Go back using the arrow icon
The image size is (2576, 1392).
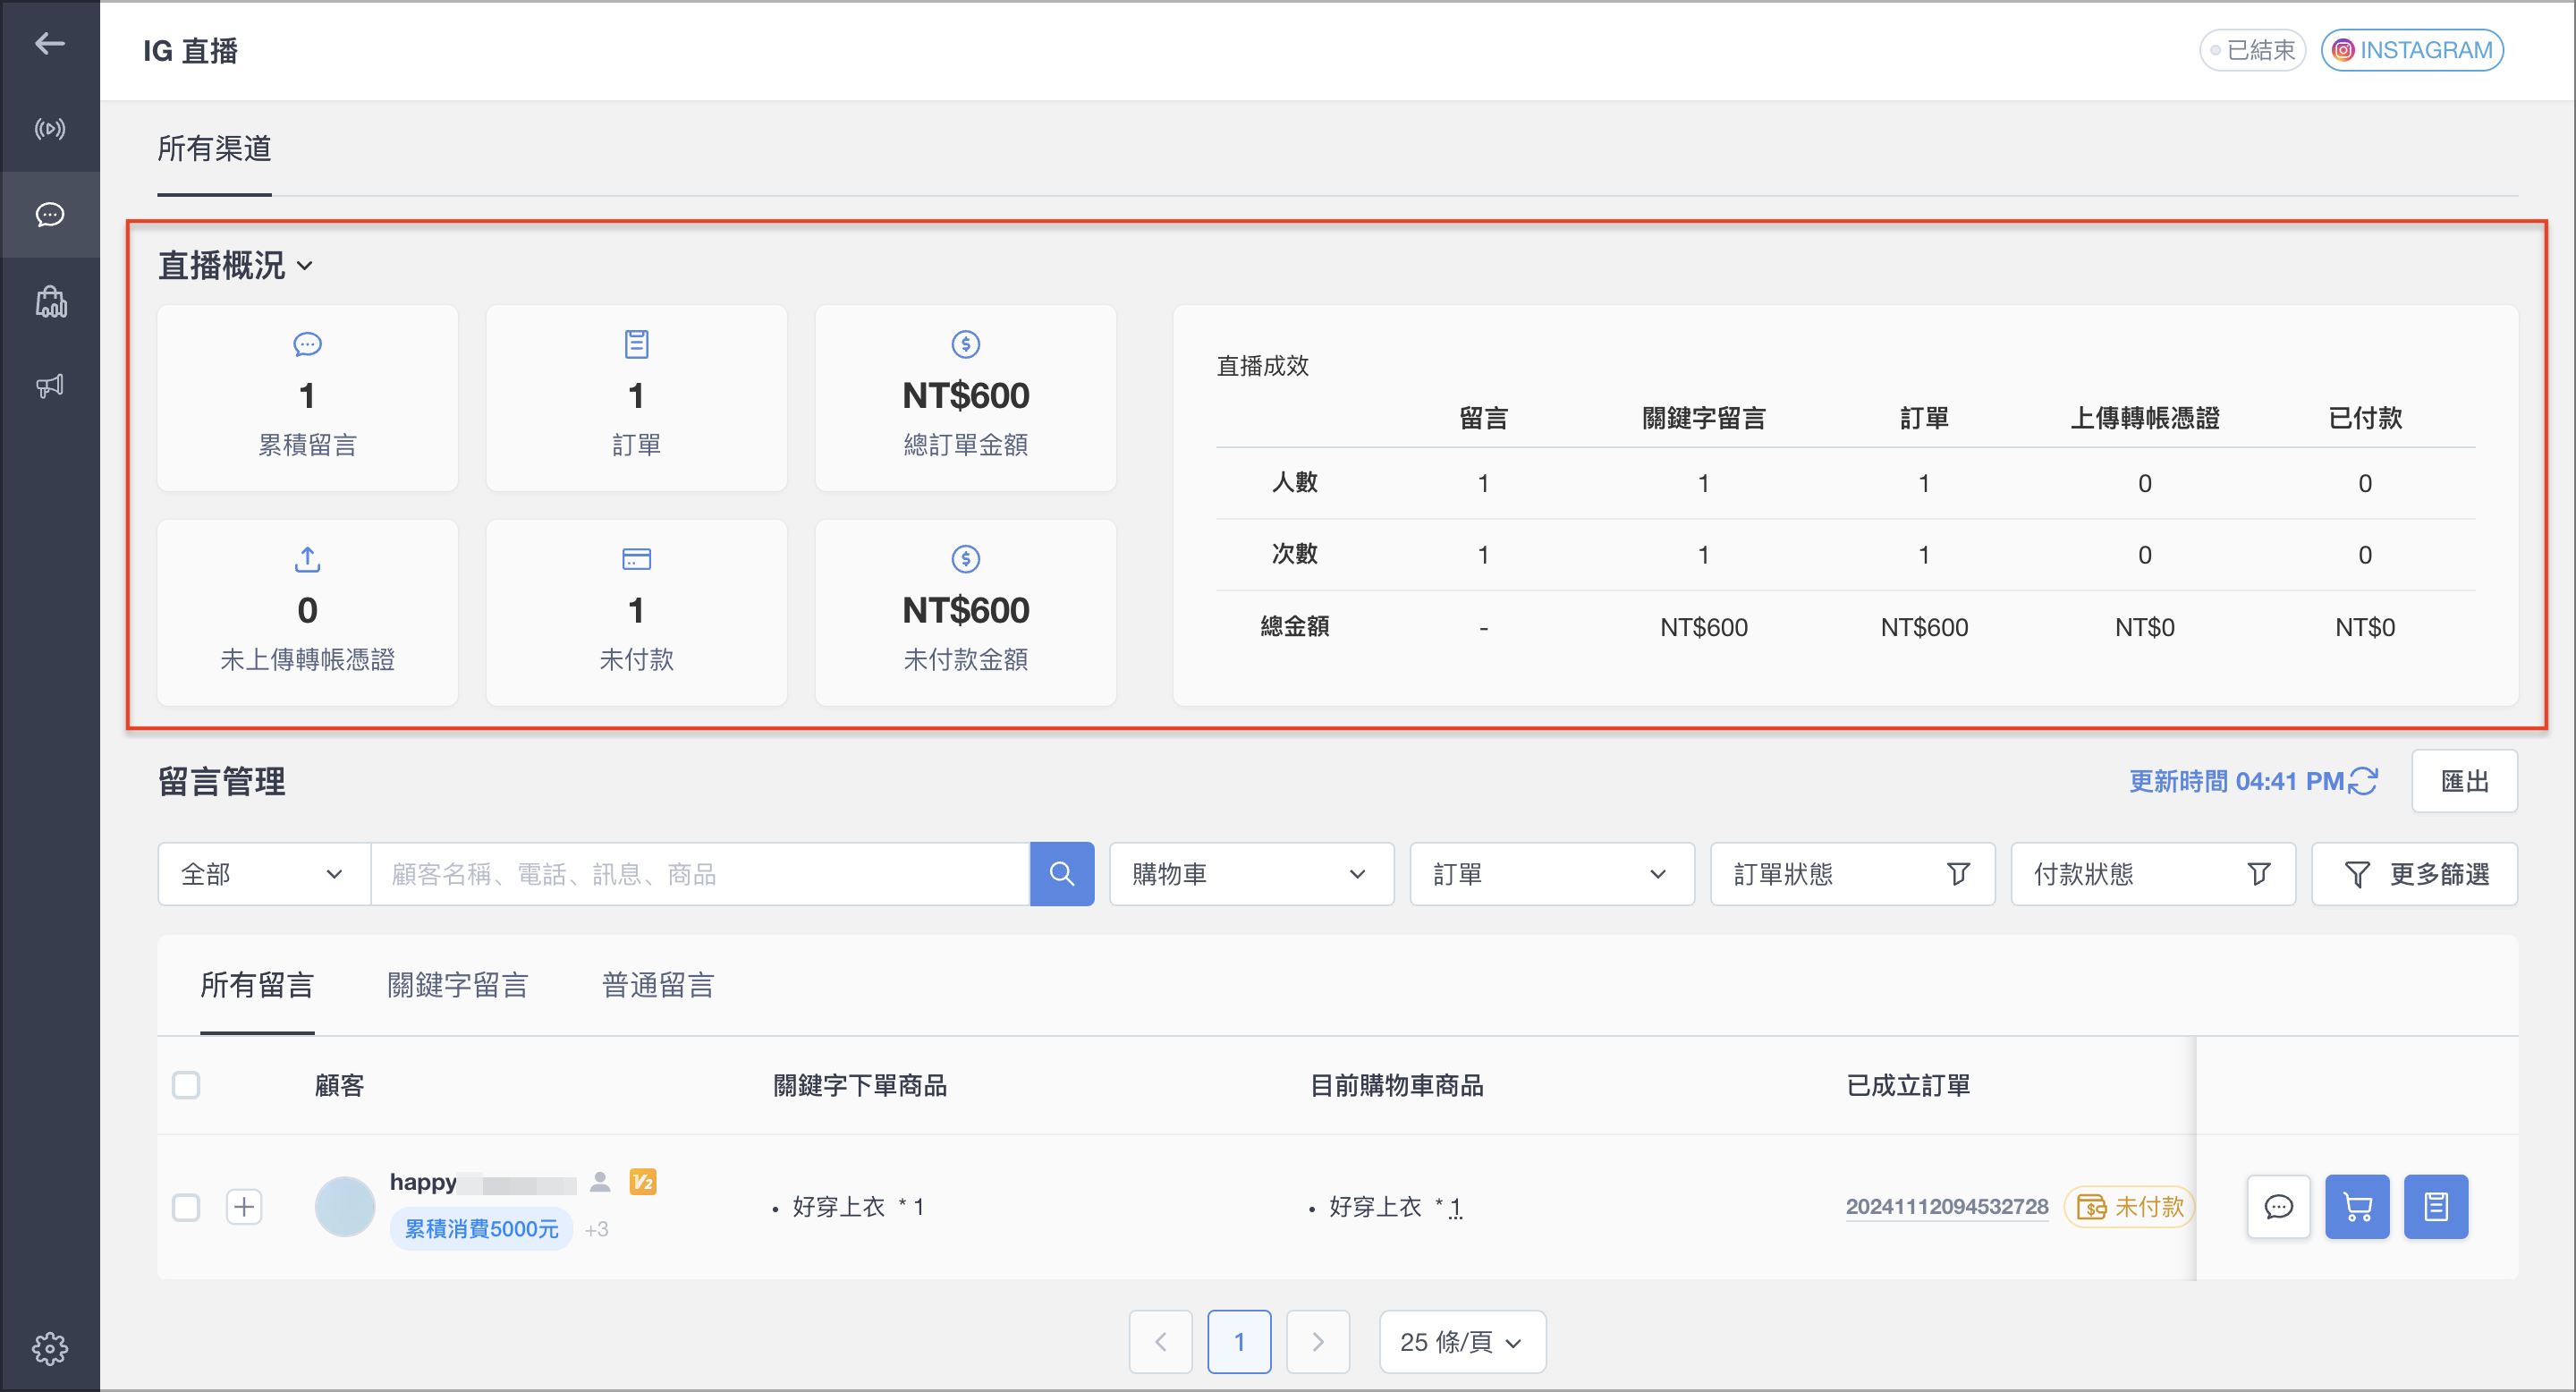50,43
